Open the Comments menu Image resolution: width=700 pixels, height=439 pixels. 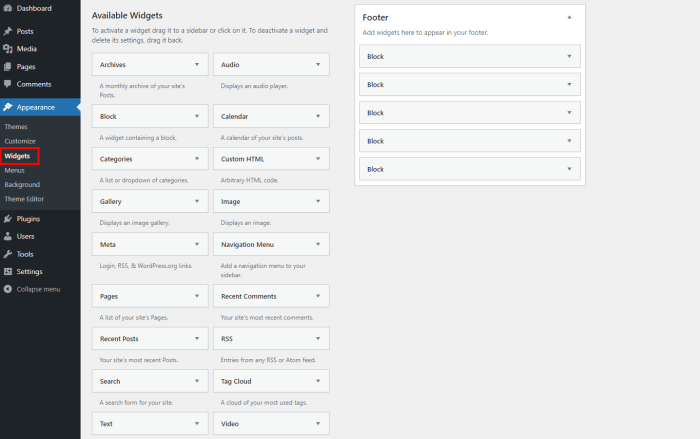point(34,84)
